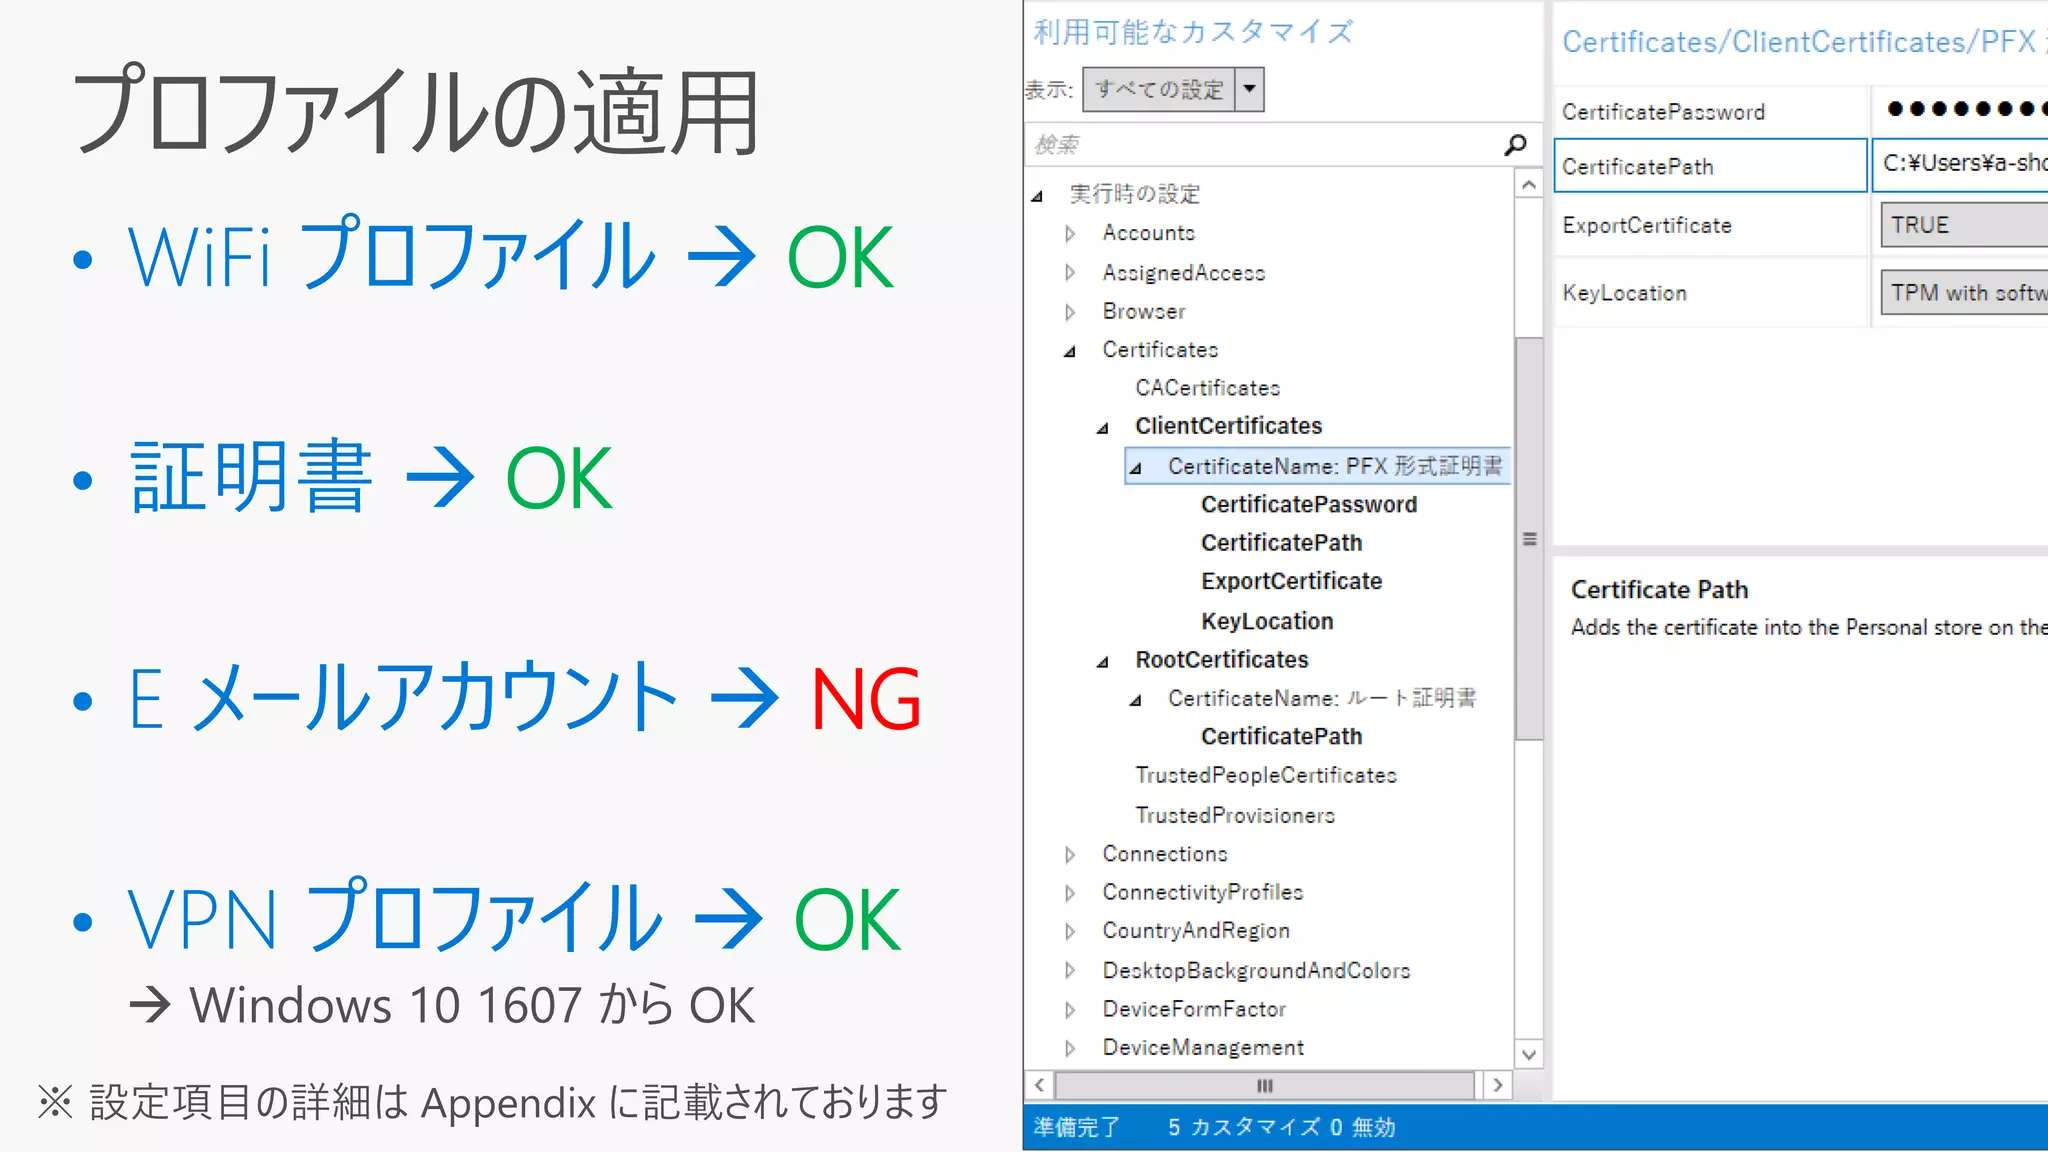Collapse CertificateName: ルート証明書 node
Image resolution: width=2048 pixels, height=1152 pixels.
(x=1136, y=700)
